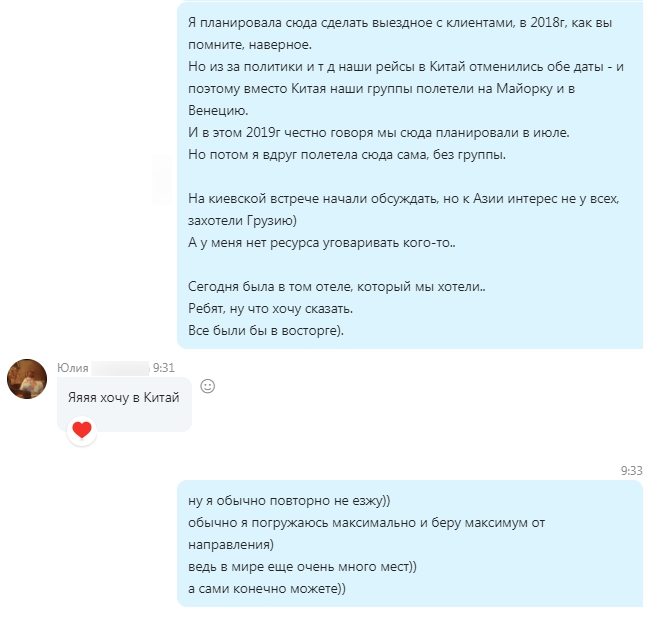This screenshot has width=653, height=617.
Task: Click the sentence starting 'На киевской встрече'
Action: tap(404, 199)
